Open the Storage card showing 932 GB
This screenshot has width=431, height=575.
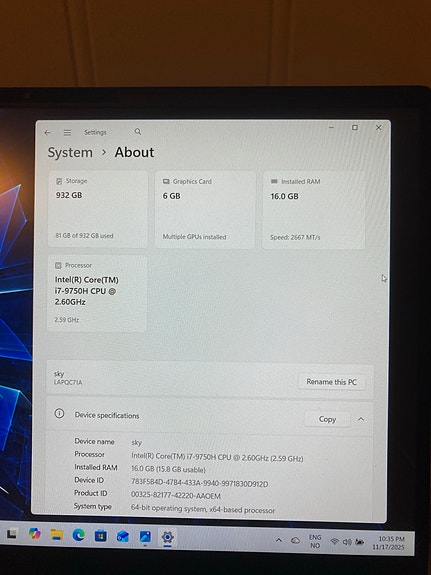click(98, 209)
